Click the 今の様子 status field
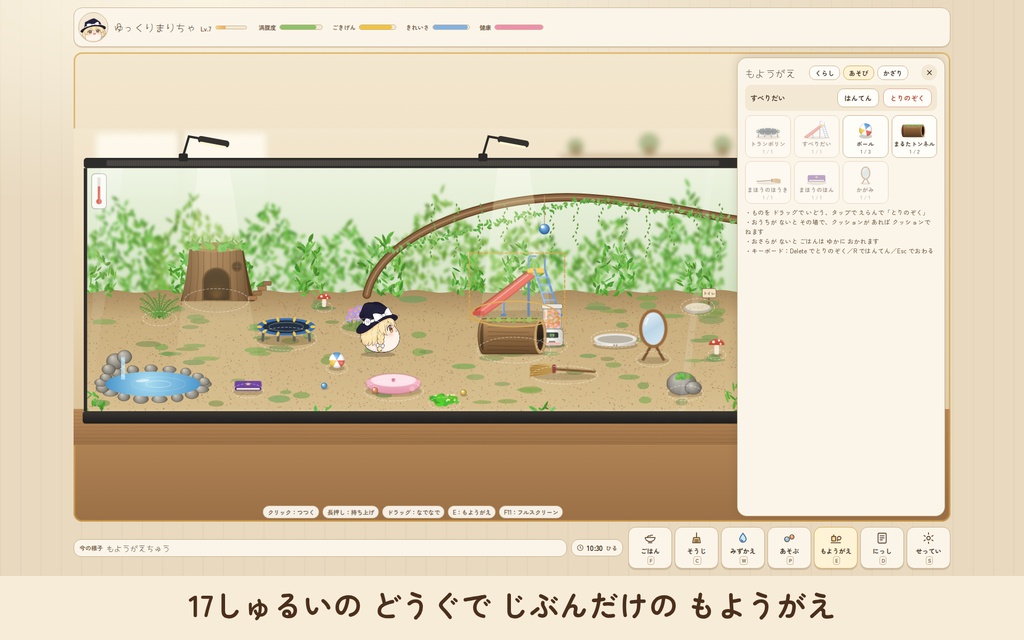This screenshot has height=640, width=1024. point(320,548)
